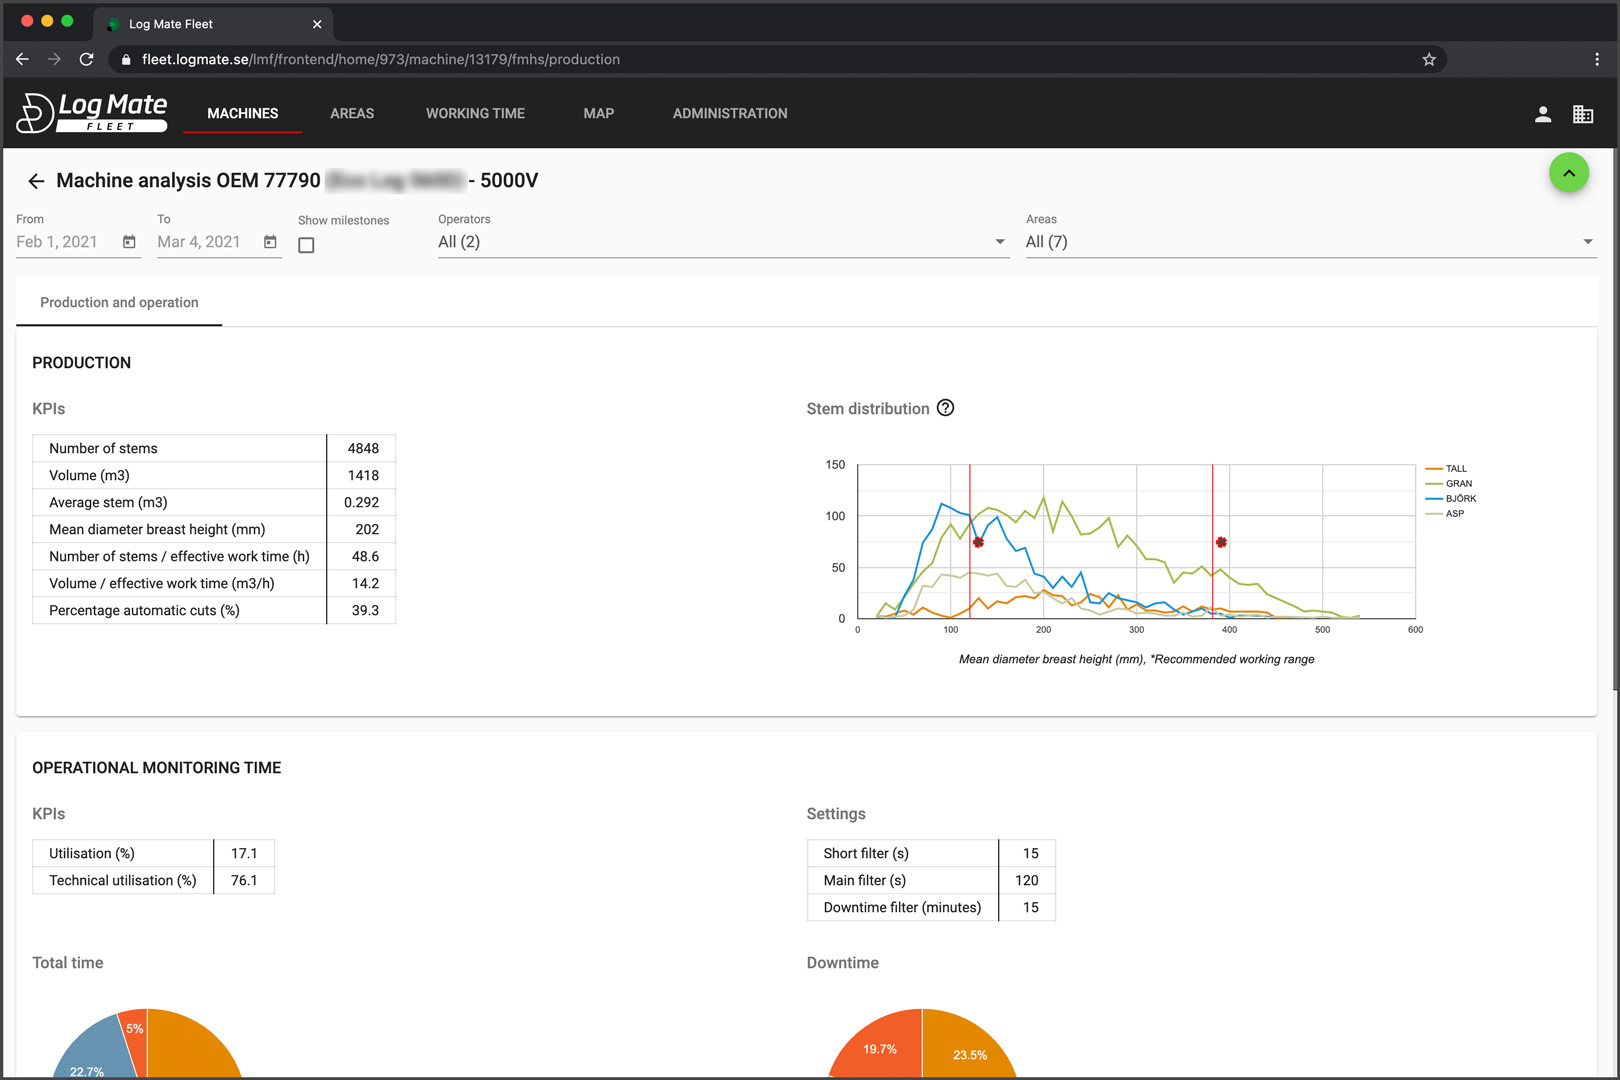Viewport: 1620px width, 1080px height.
Task: View the site lock security icon
Action: pos(126,60)
